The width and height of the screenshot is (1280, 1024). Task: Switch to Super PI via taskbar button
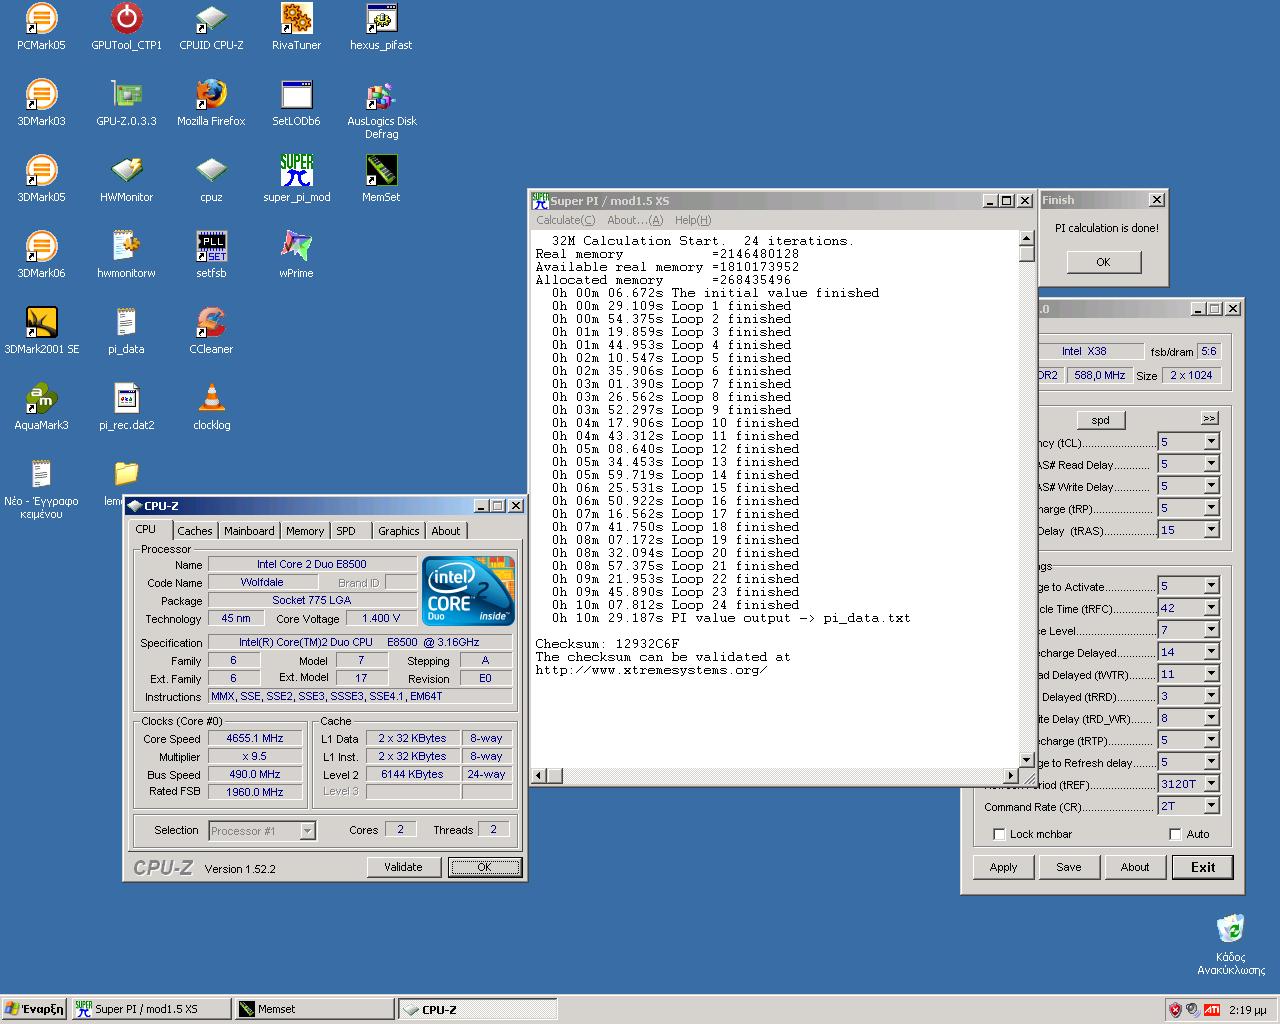click(150, 1009)
